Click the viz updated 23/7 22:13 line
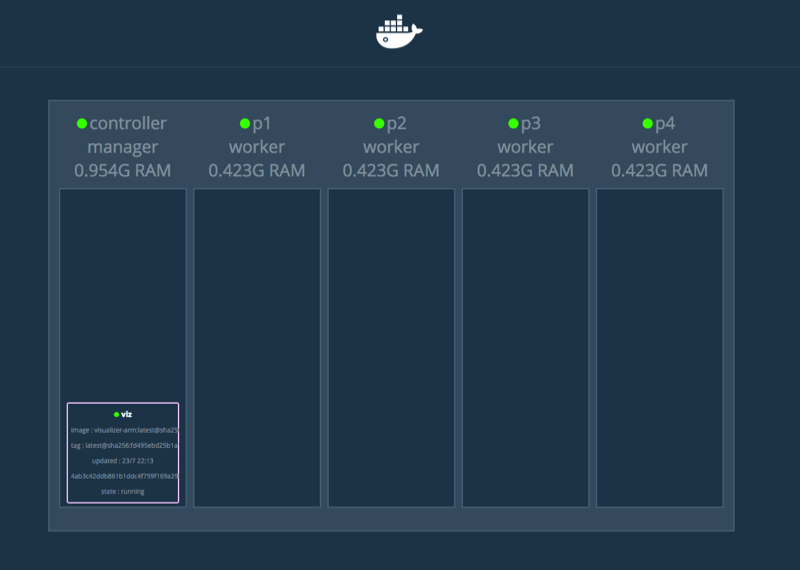800x570 pixels. [x=123, y=461]
